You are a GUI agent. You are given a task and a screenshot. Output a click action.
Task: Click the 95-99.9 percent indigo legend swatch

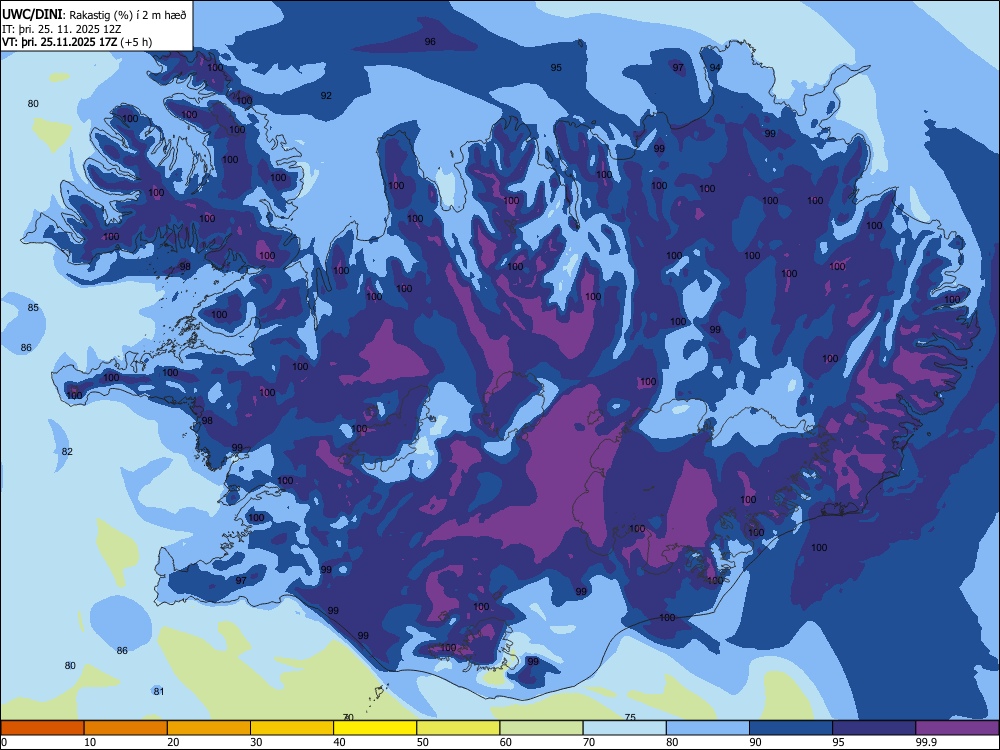coord(874,728)
